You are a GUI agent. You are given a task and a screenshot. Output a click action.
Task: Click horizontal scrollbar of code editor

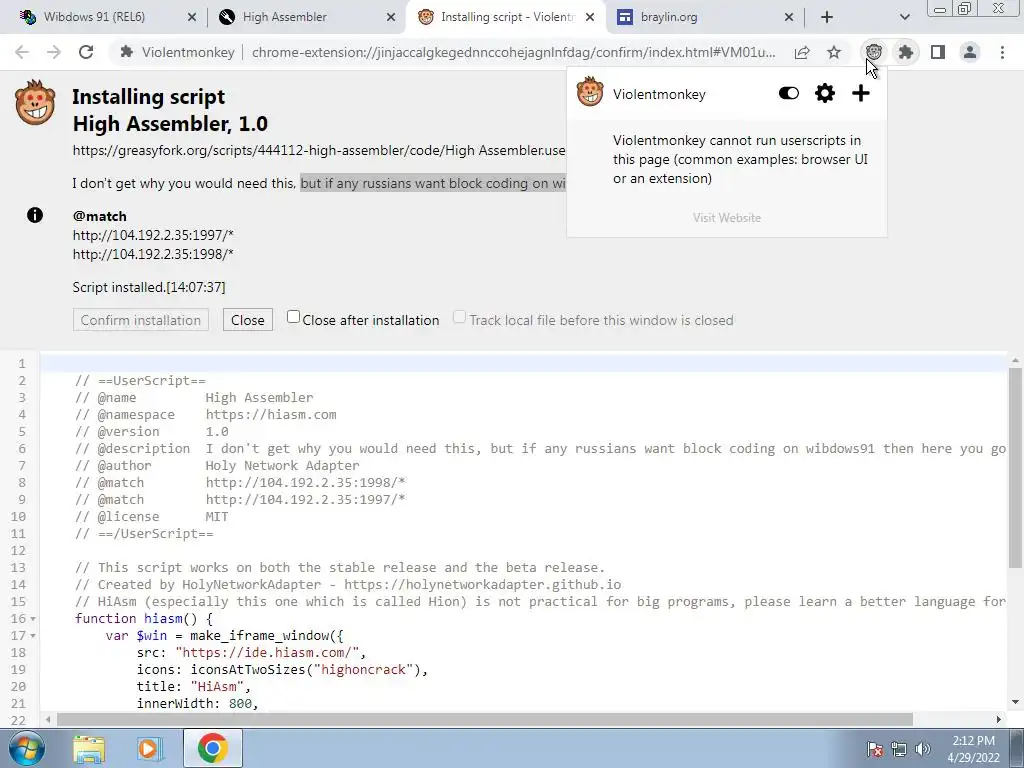pyautogui.click(x=485, y=720)
